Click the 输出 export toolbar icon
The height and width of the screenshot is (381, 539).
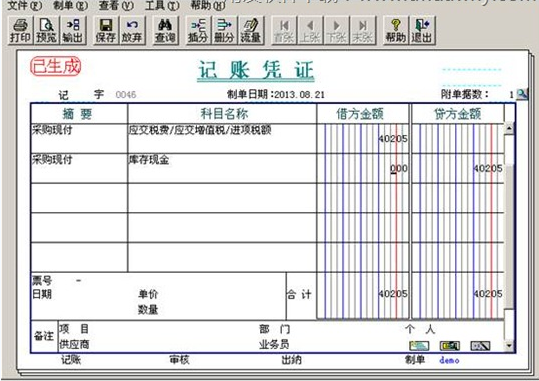click(73, 31)
